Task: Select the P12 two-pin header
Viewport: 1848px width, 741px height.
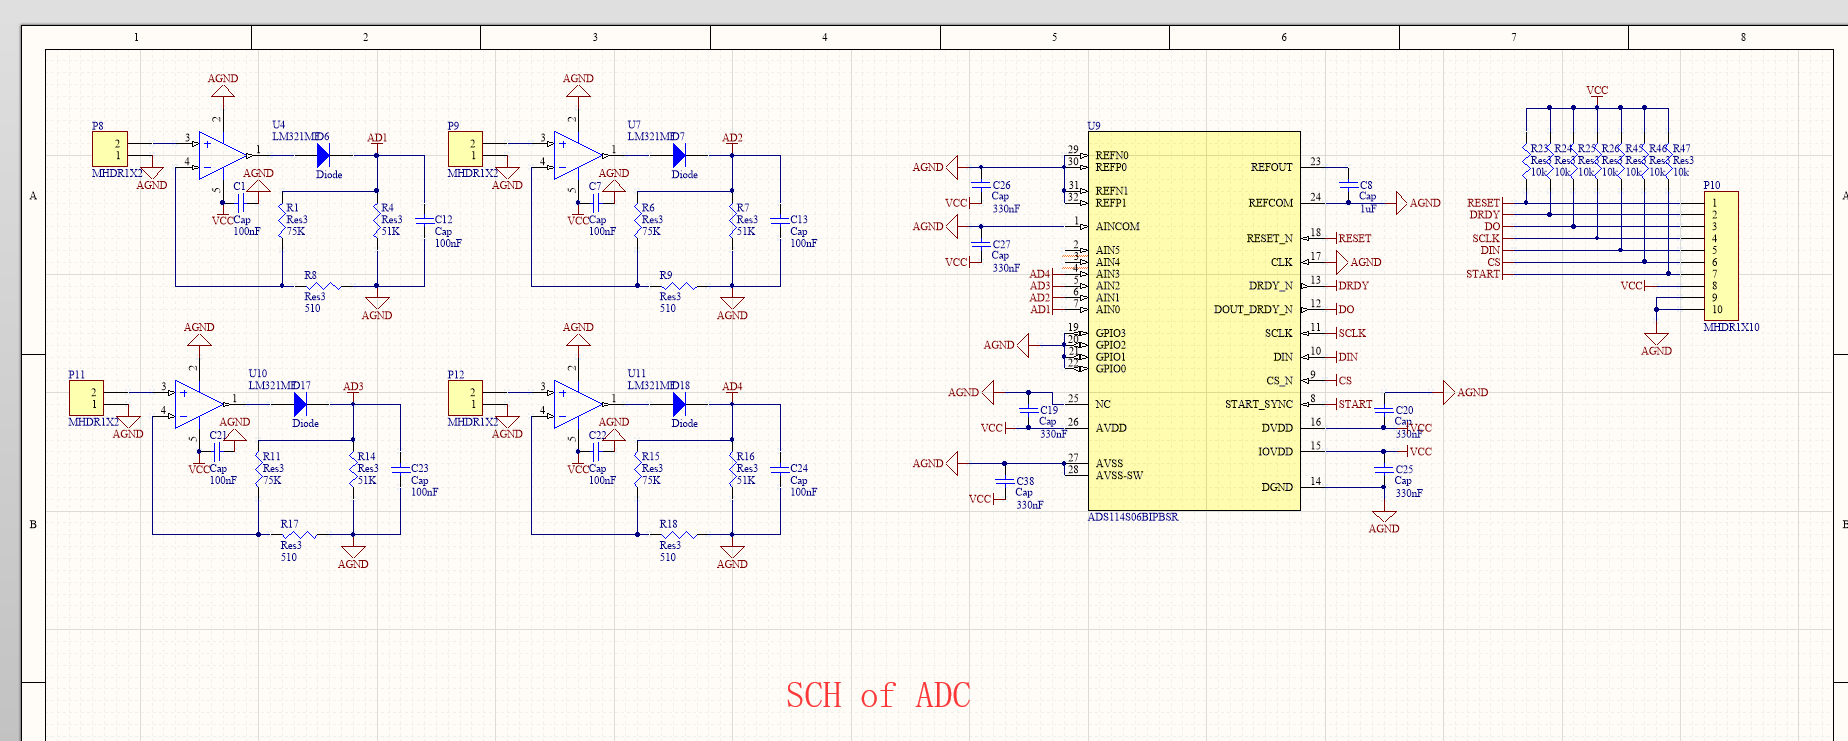Action: pyautogui.click(x=465, y=398)
